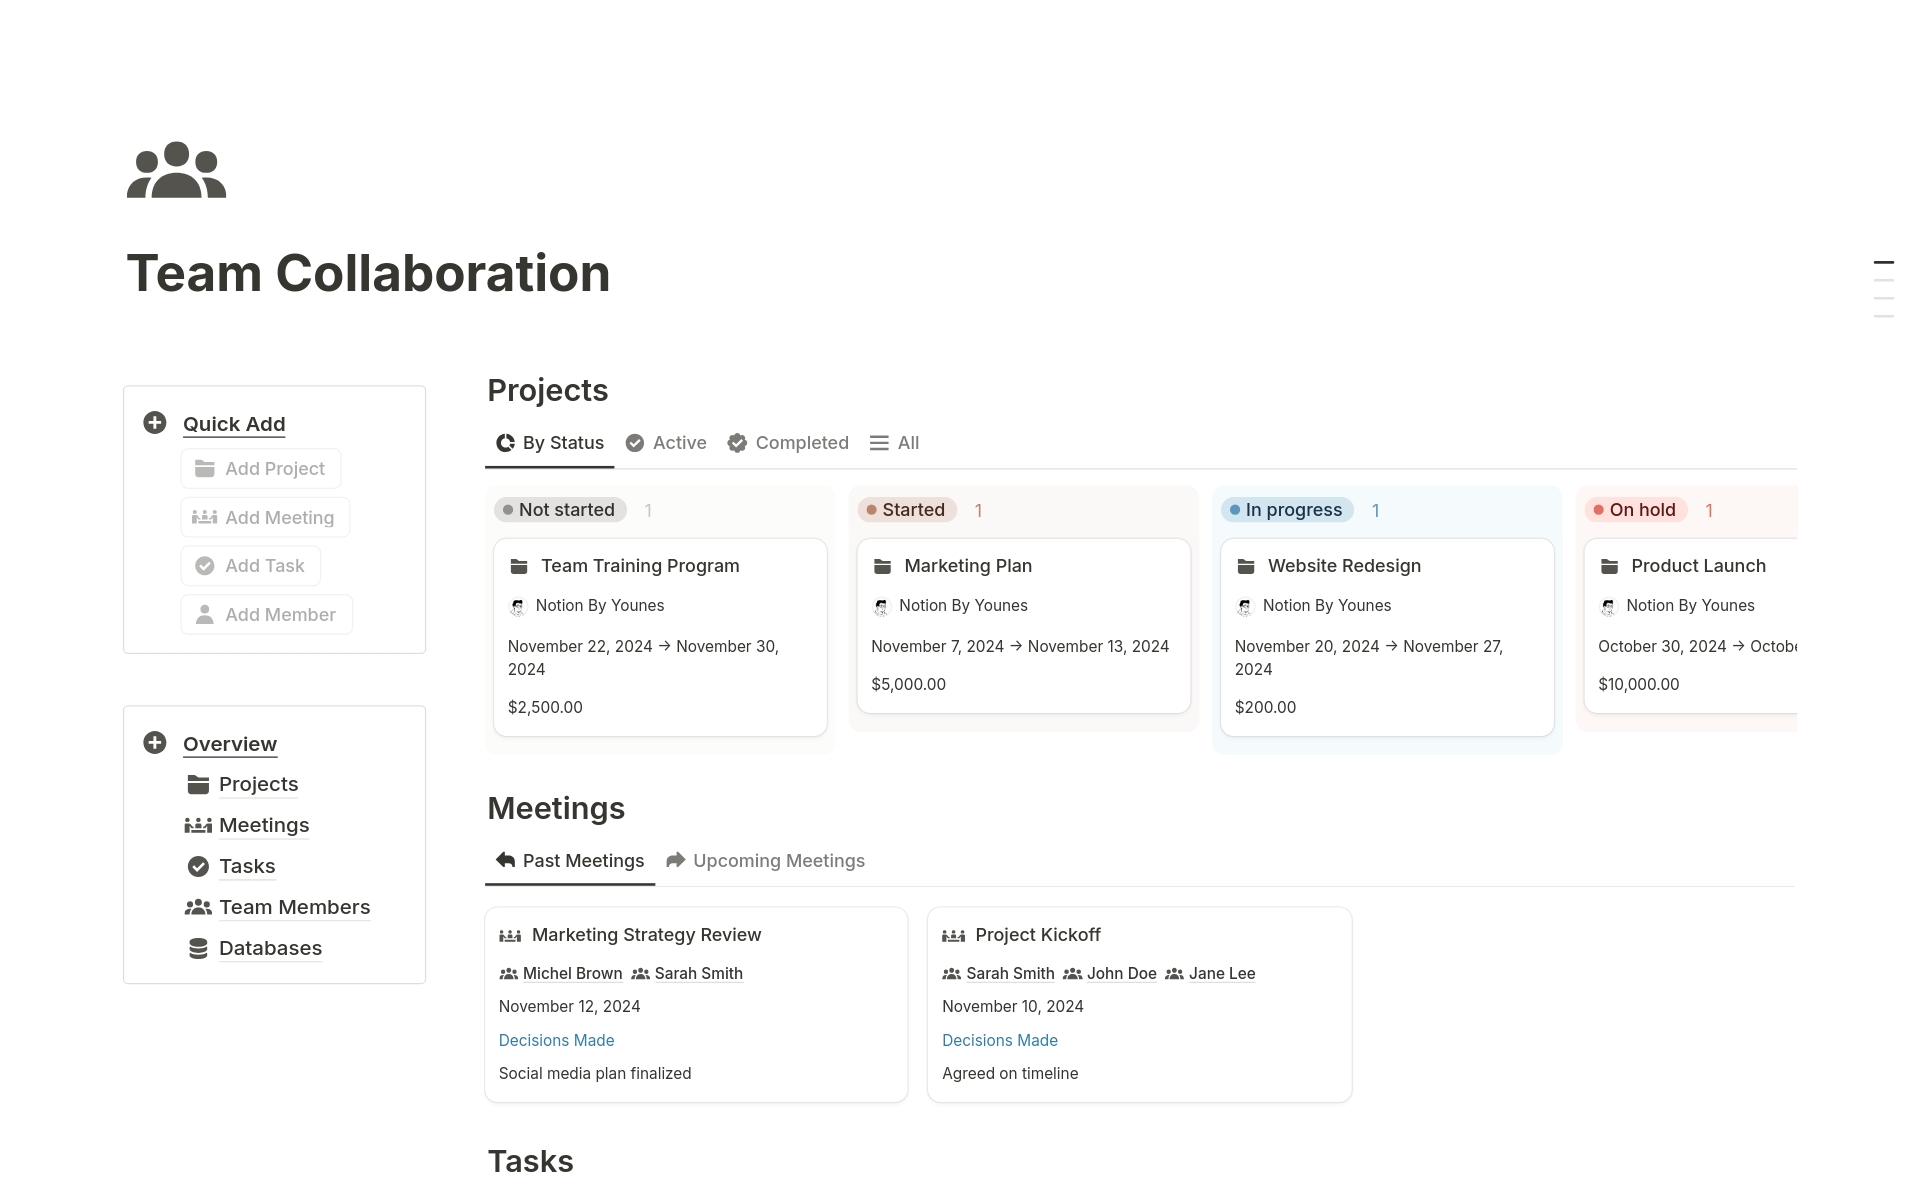1920x1199 pixels.
Task: Click the checkmark icon beside Tasks in sidebar
Action: [x=198, y=866]
